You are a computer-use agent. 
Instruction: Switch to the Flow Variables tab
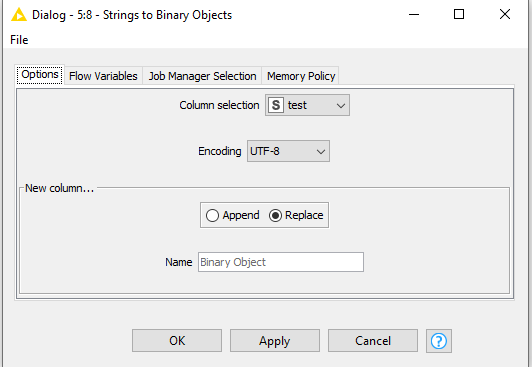(x=103, y=76)
